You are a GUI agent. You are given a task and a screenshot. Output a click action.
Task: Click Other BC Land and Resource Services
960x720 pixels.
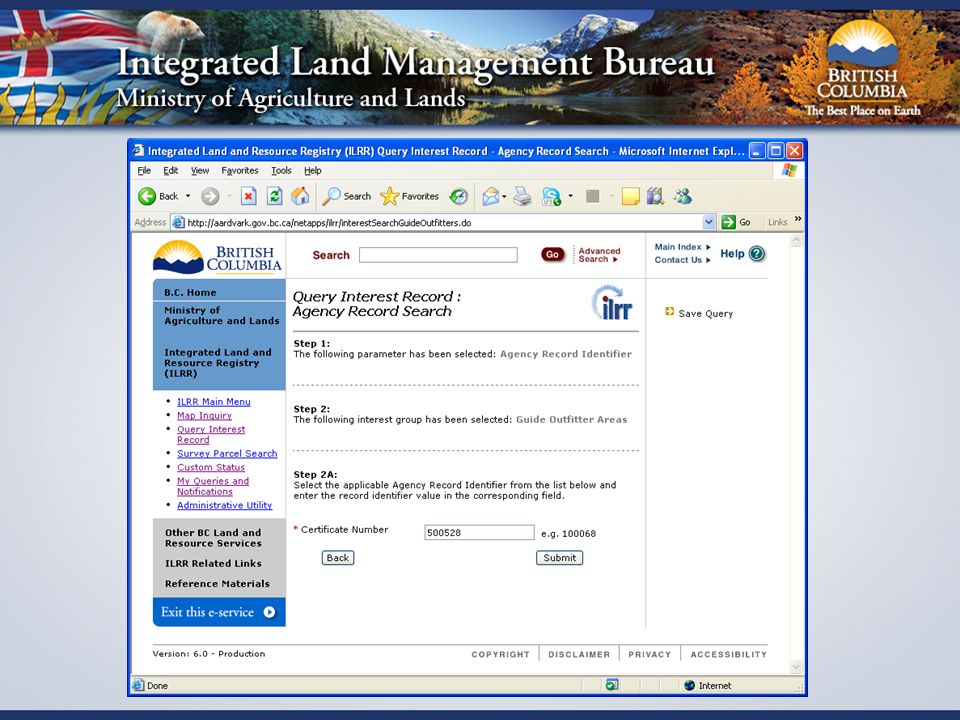213,538
